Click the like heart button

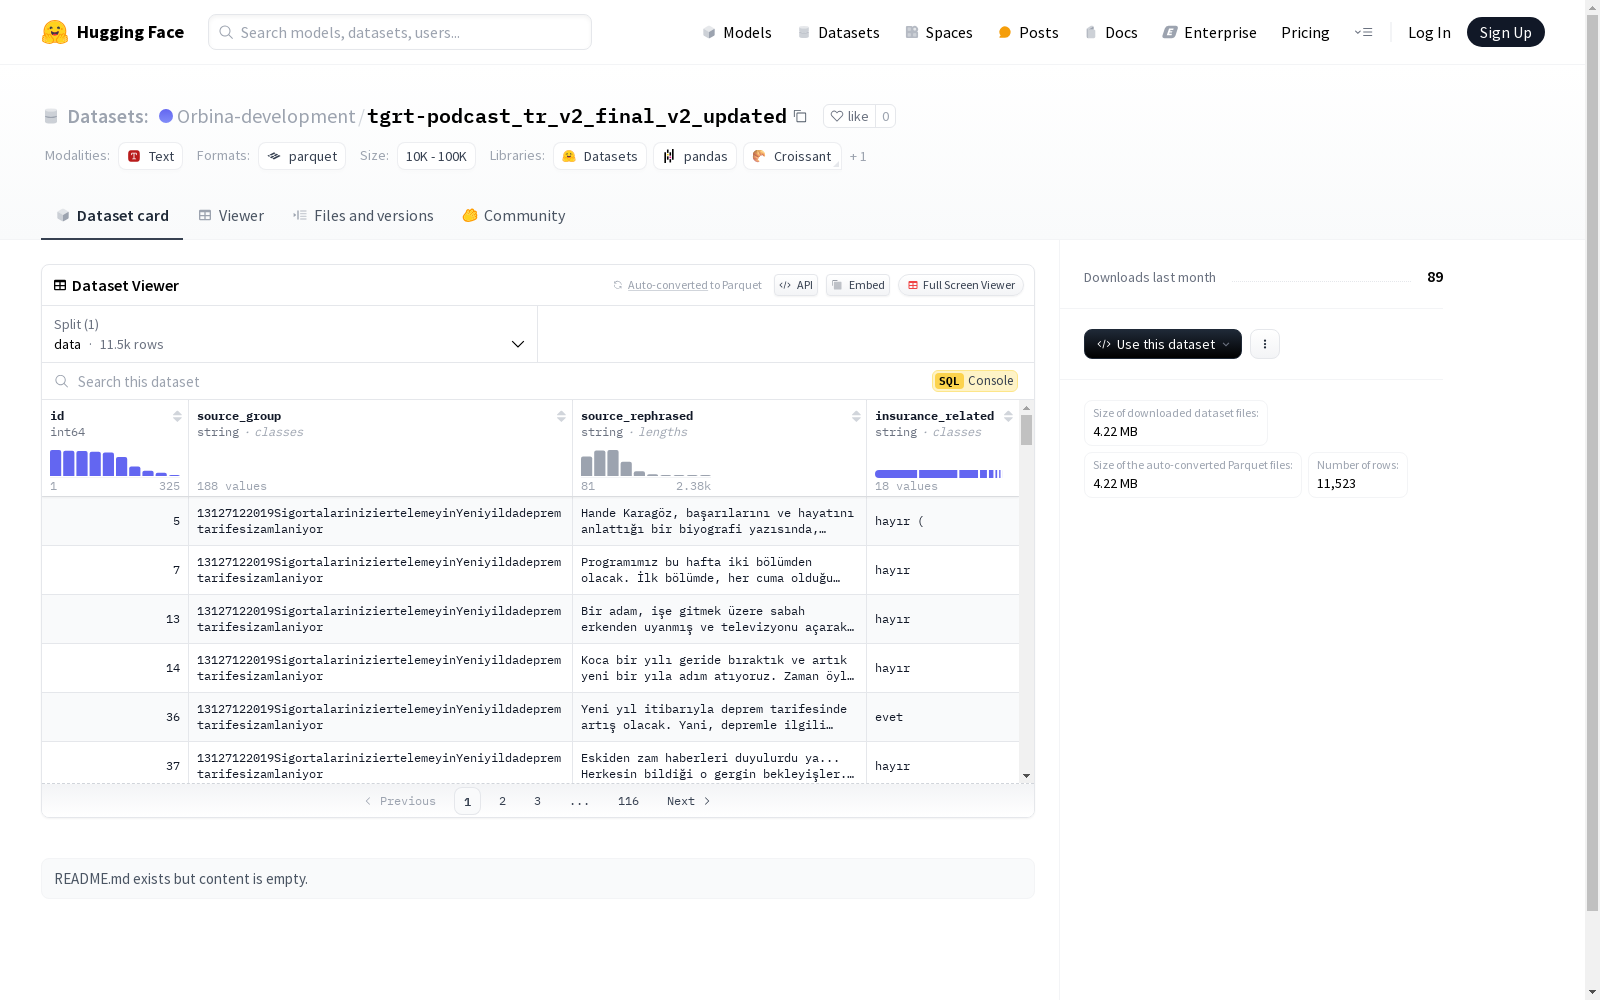click(x=849, y=116)
